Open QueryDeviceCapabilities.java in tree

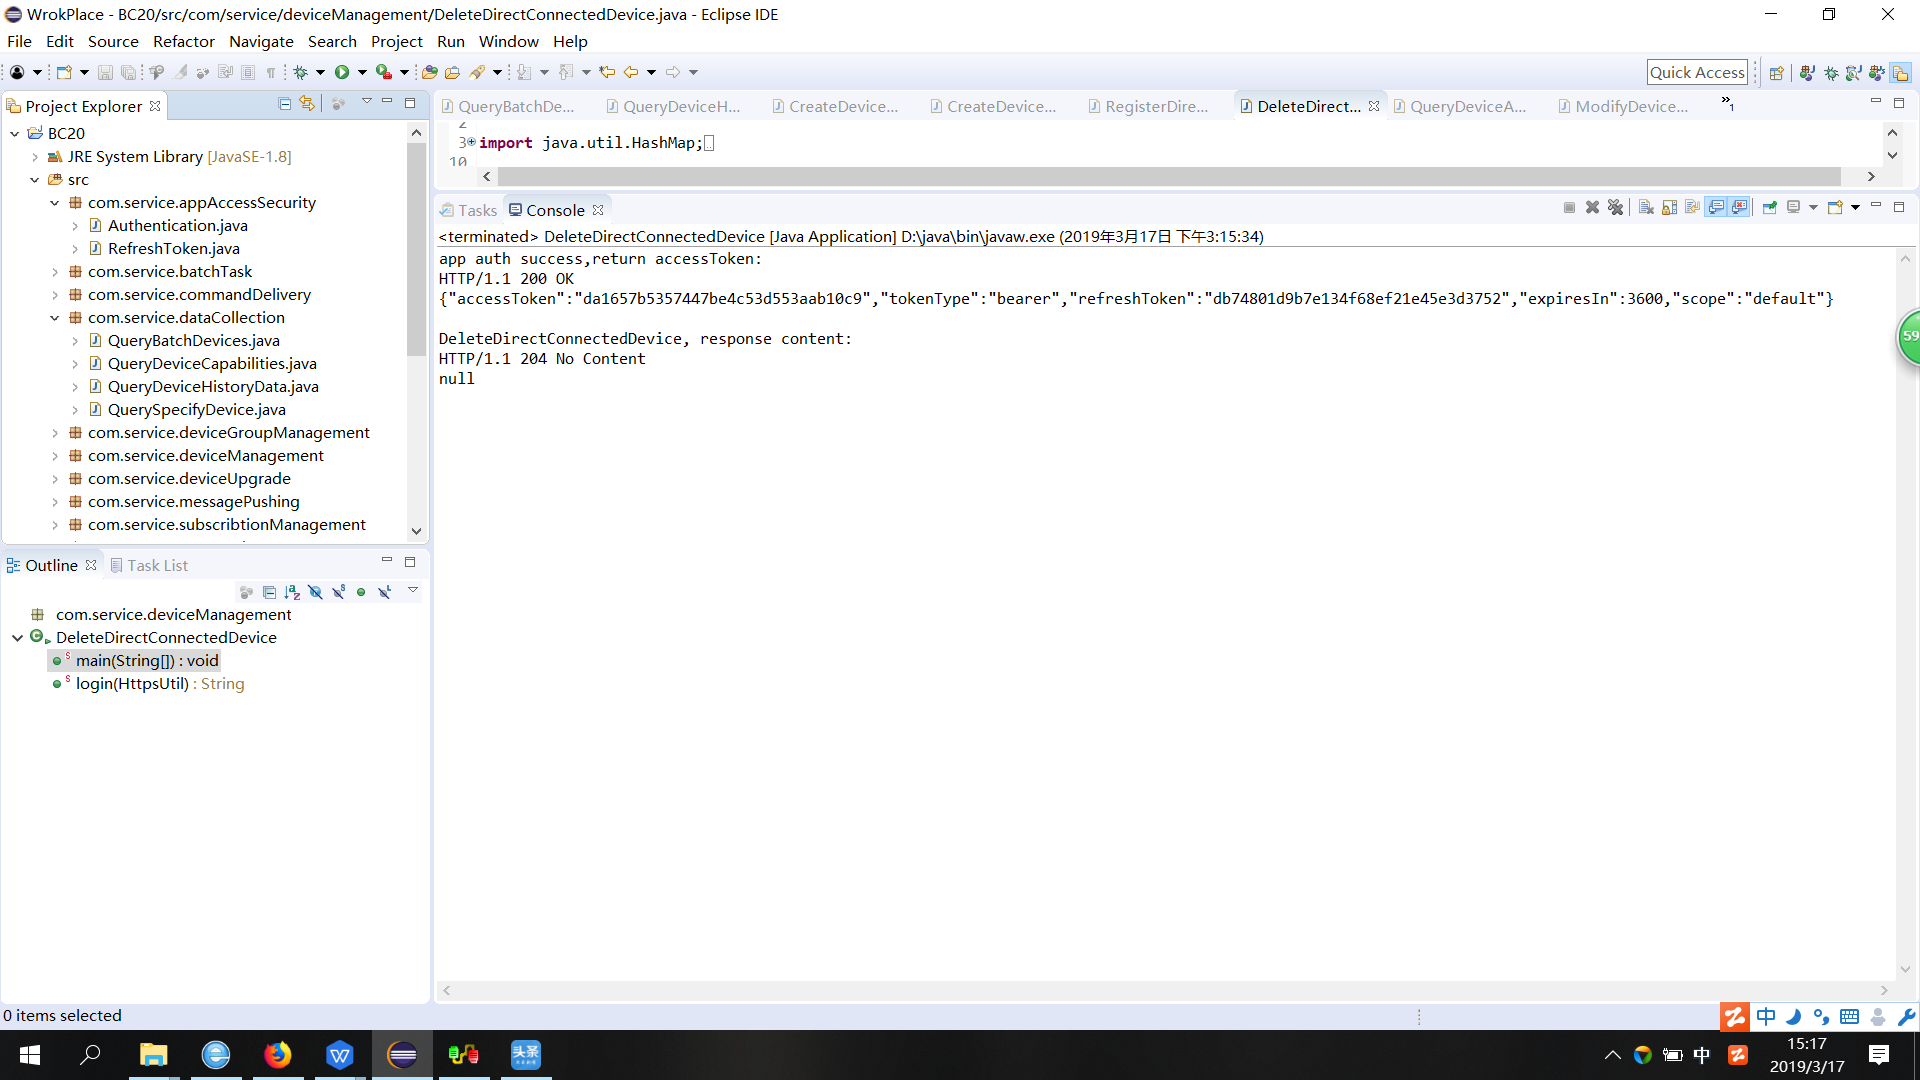tap(212, 364)
